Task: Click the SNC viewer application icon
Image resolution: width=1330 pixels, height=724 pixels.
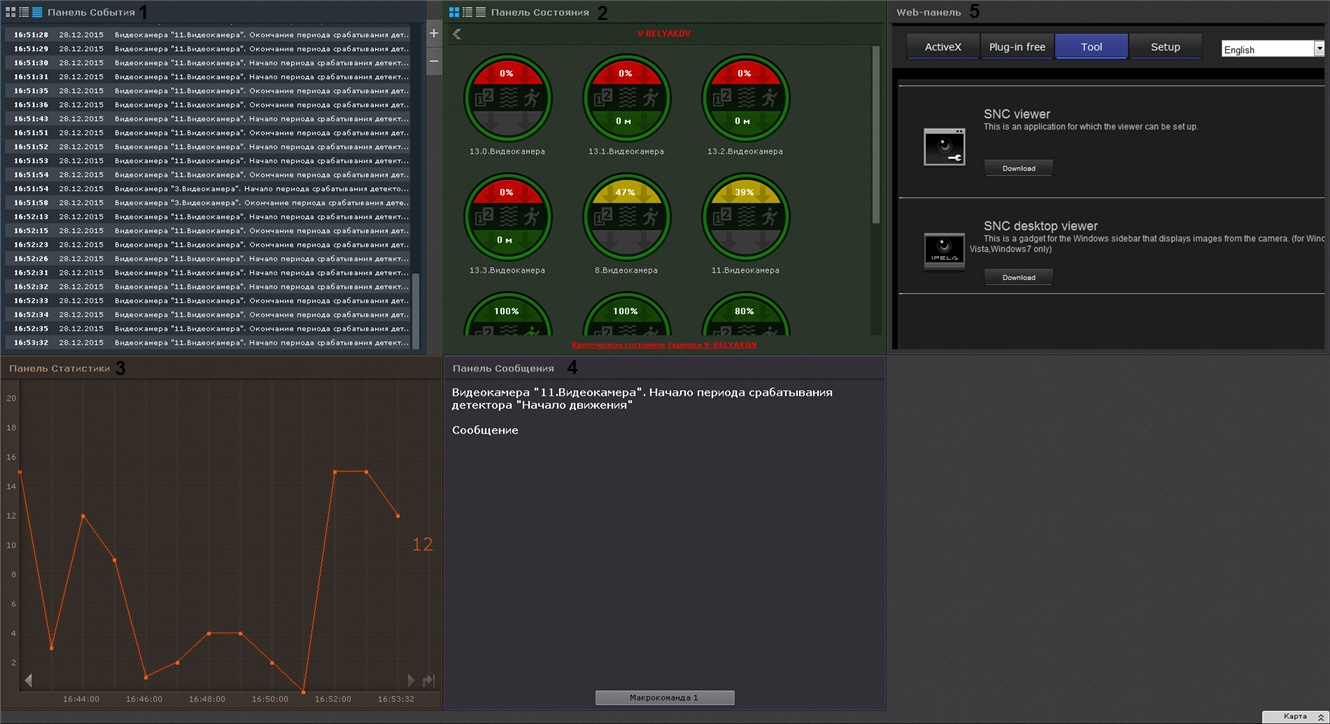Action: (x=944, y=146)
